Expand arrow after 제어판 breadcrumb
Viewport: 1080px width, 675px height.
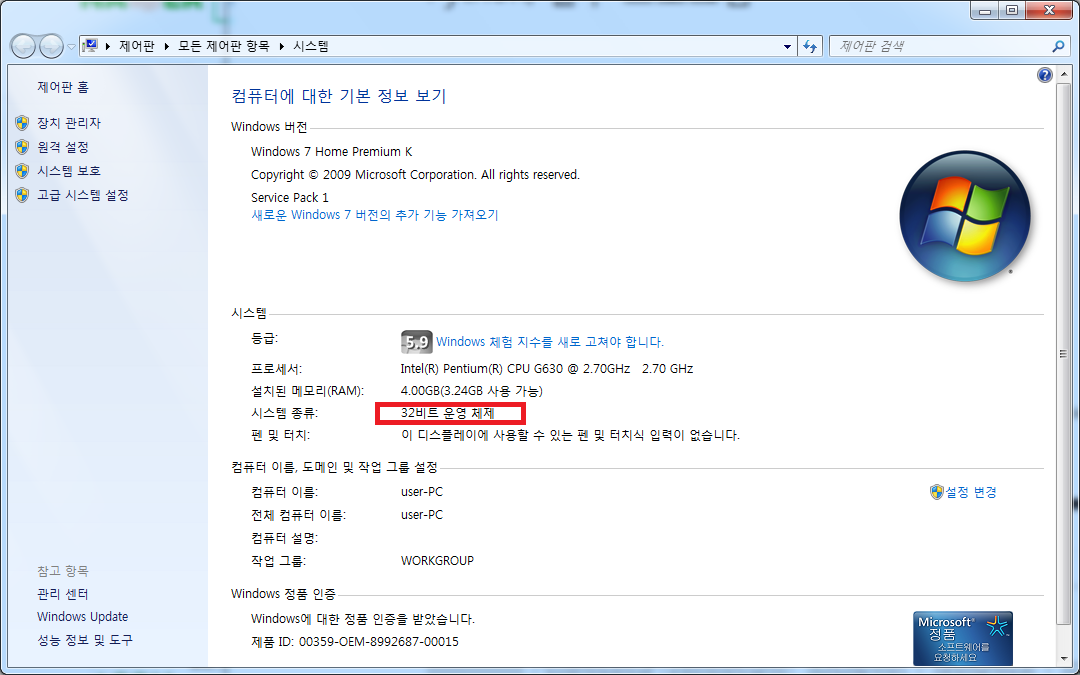click(166, 46)
